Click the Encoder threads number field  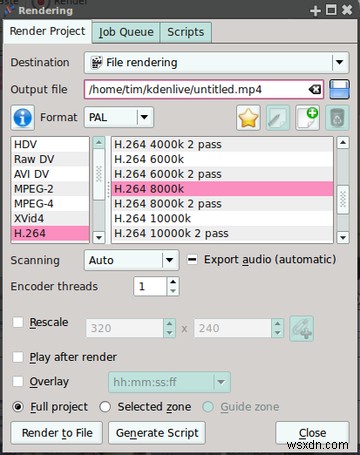(150, 286)
